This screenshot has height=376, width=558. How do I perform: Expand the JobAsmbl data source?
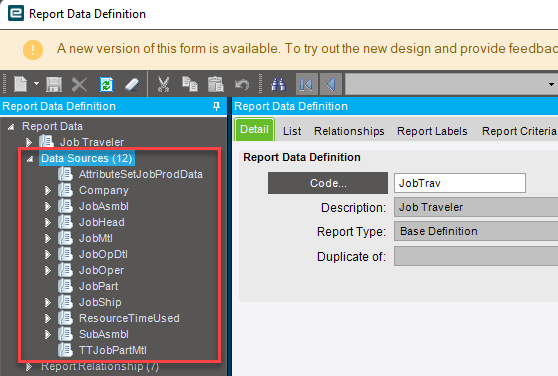click(48, 207)
